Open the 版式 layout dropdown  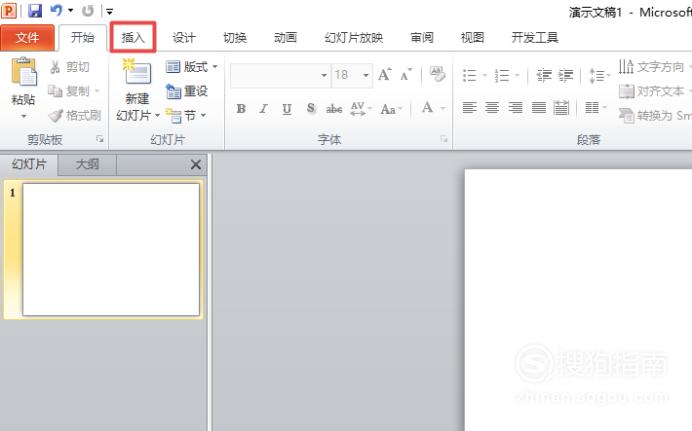192,67
